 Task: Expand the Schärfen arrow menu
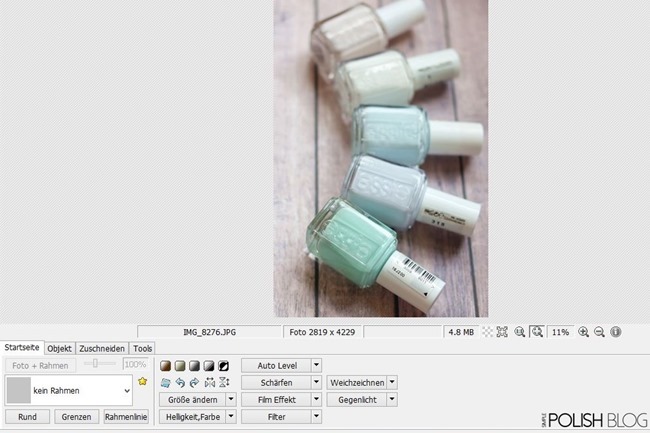(316, 382)
